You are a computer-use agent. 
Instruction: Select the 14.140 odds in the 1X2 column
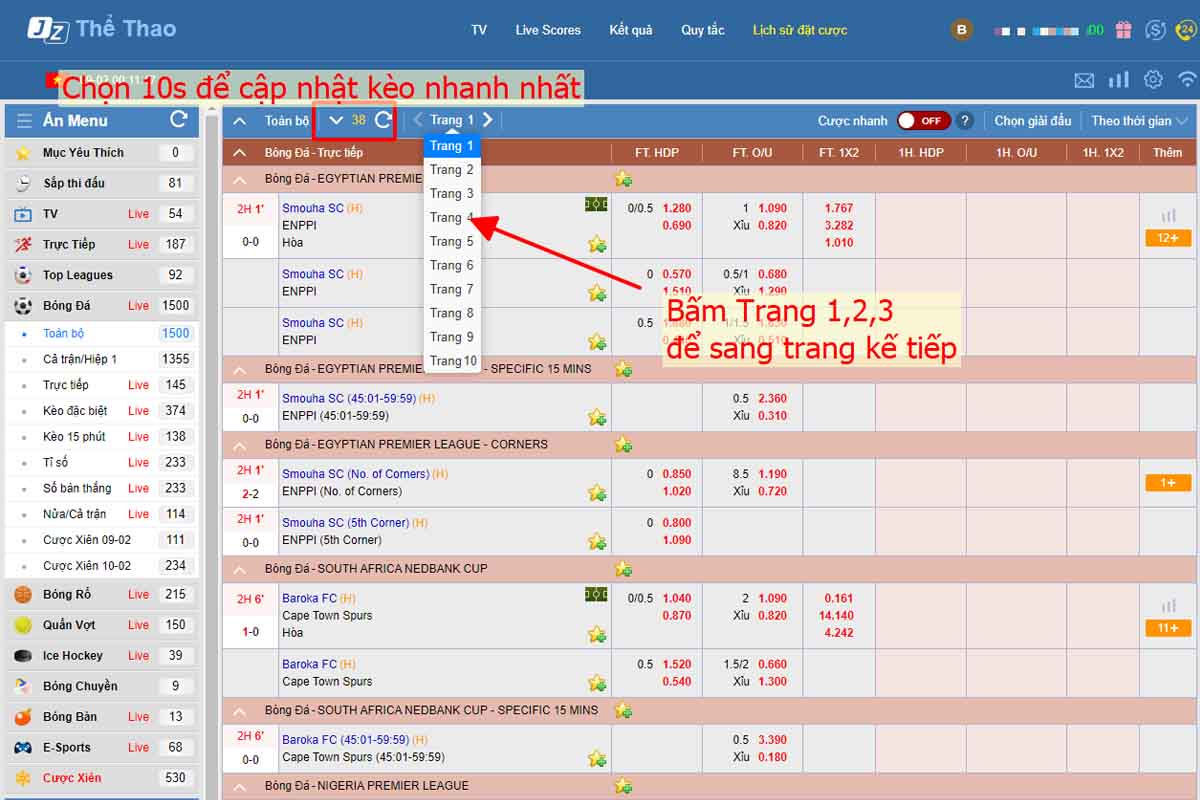click(x=836, y=616)
